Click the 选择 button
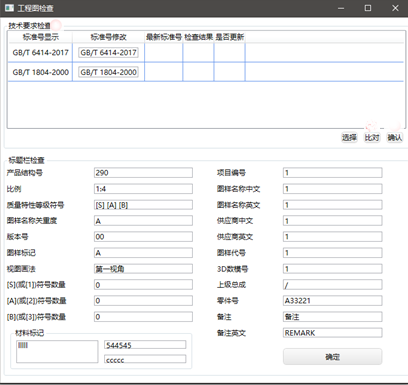Screen dimensions: 408x385 tap(349, 137)
